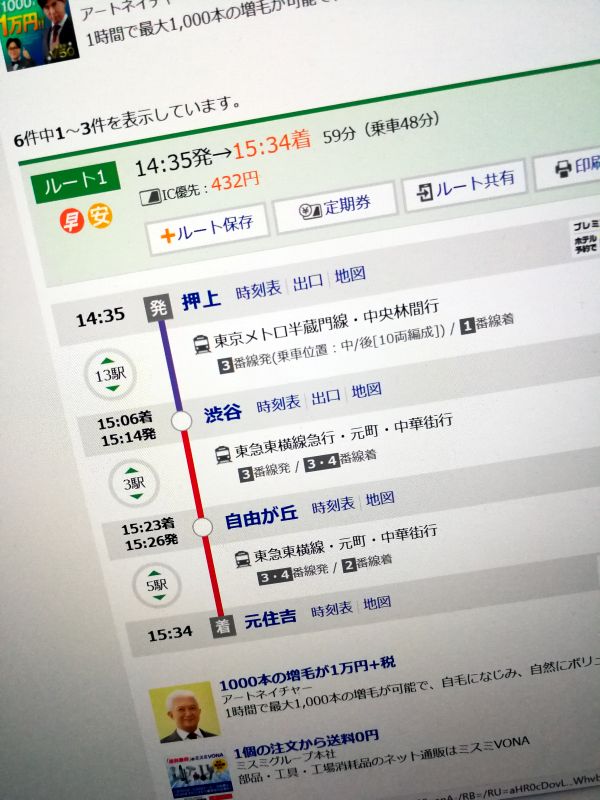Open 地図 for 押上 station

tap(350, 276)
